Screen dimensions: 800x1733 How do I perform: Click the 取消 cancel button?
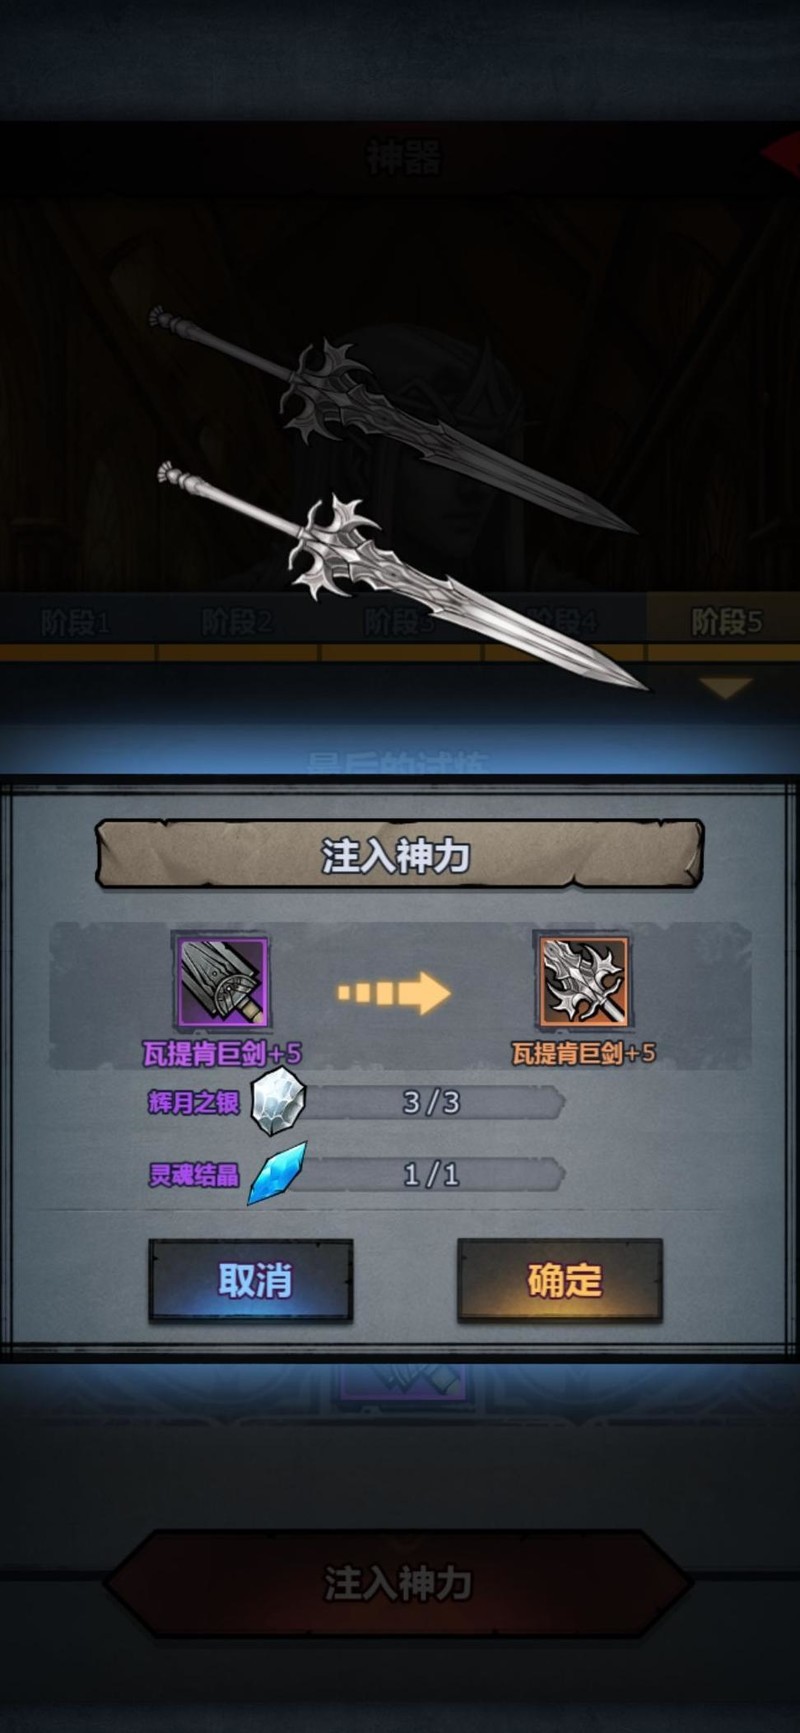tap(251, 1281)
